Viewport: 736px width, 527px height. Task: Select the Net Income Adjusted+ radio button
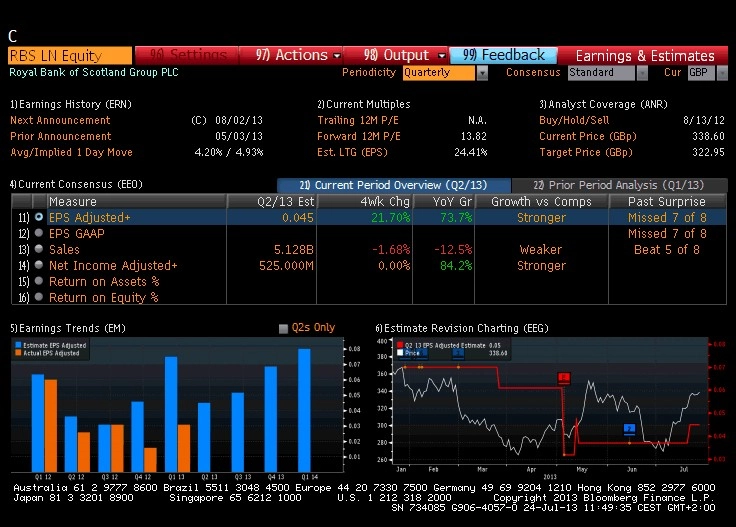point(39,265)
